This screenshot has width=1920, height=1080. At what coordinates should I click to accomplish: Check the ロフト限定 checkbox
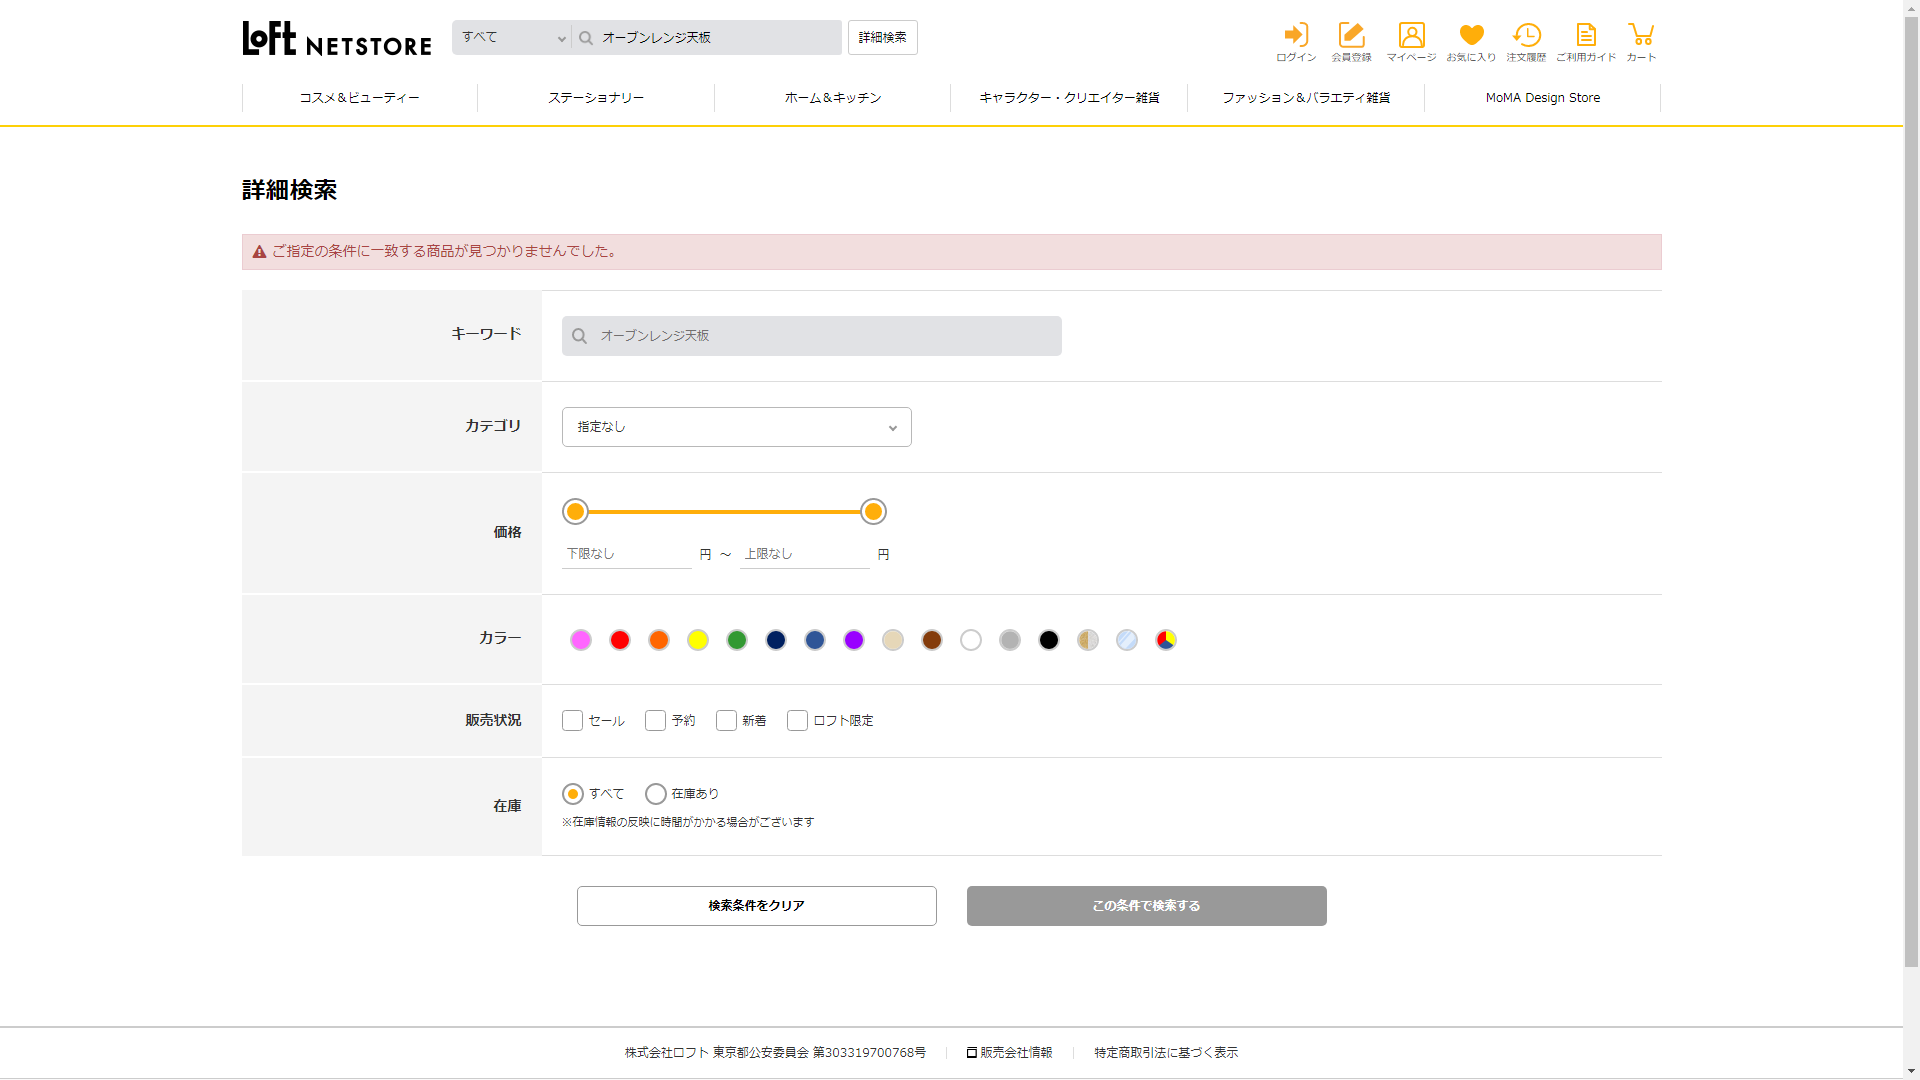point(797,721)
